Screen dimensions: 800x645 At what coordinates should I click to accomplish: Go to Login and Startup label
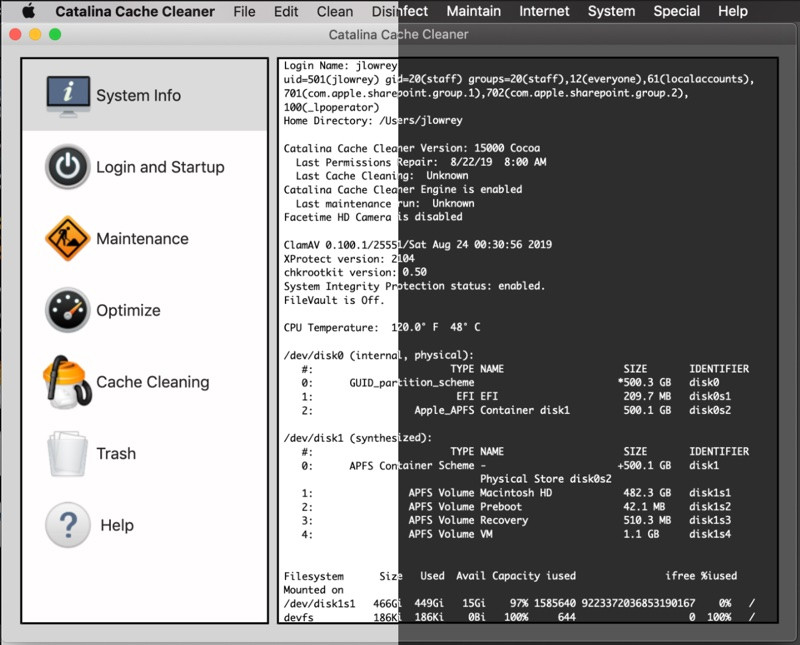tap(160, 167)
